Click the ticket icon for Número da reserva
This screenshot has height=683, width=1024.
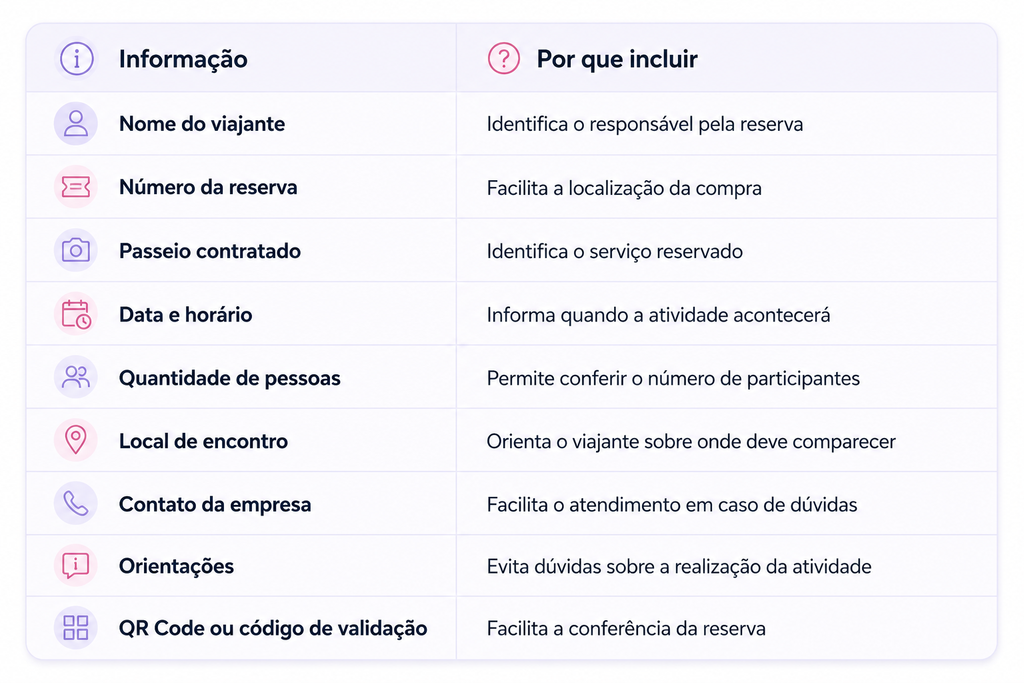coord(76,187)
